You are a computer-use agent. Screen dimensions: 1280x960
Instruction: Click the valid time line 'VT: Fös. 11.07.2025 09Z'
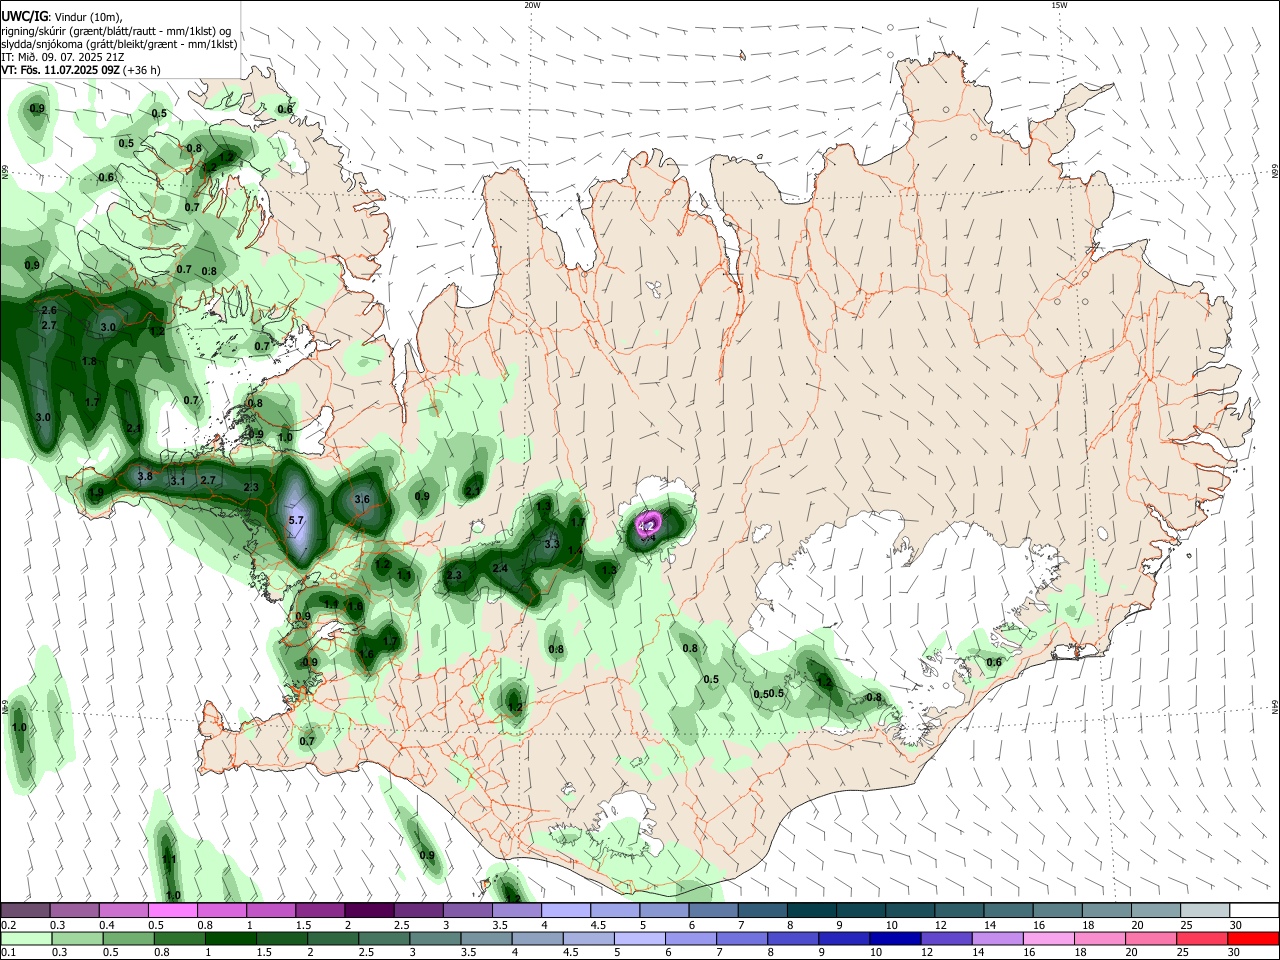tap(61, 70)
